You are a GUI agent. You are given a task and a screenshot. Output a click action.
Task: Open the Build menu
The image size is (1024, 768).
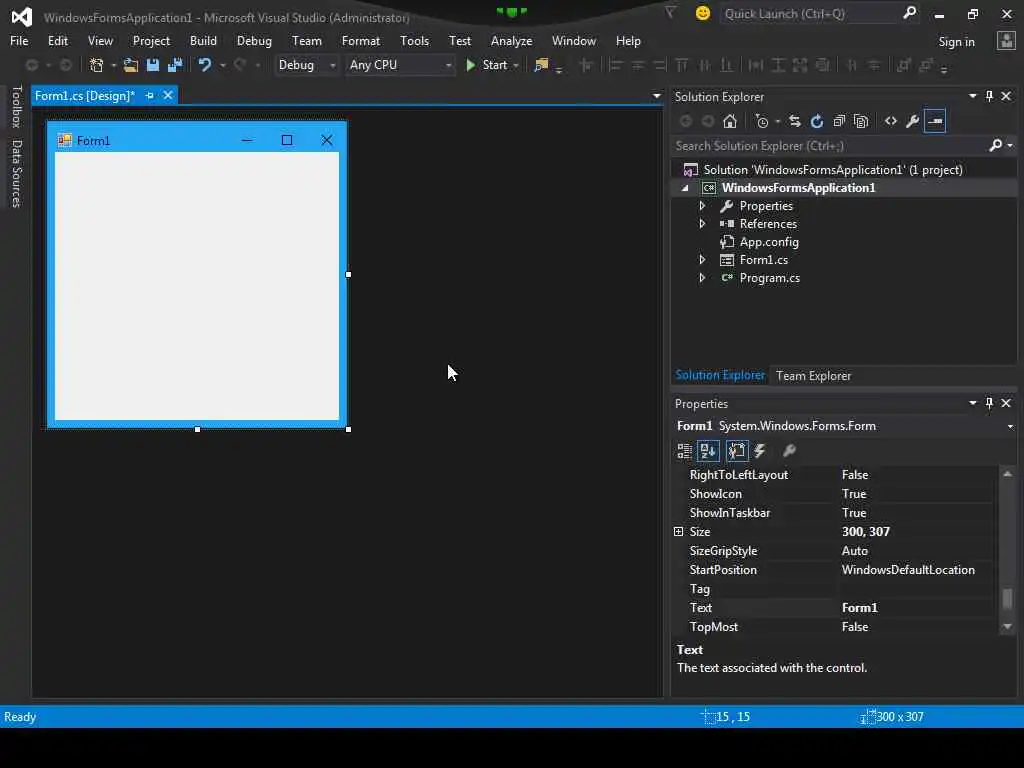[203, 40]
